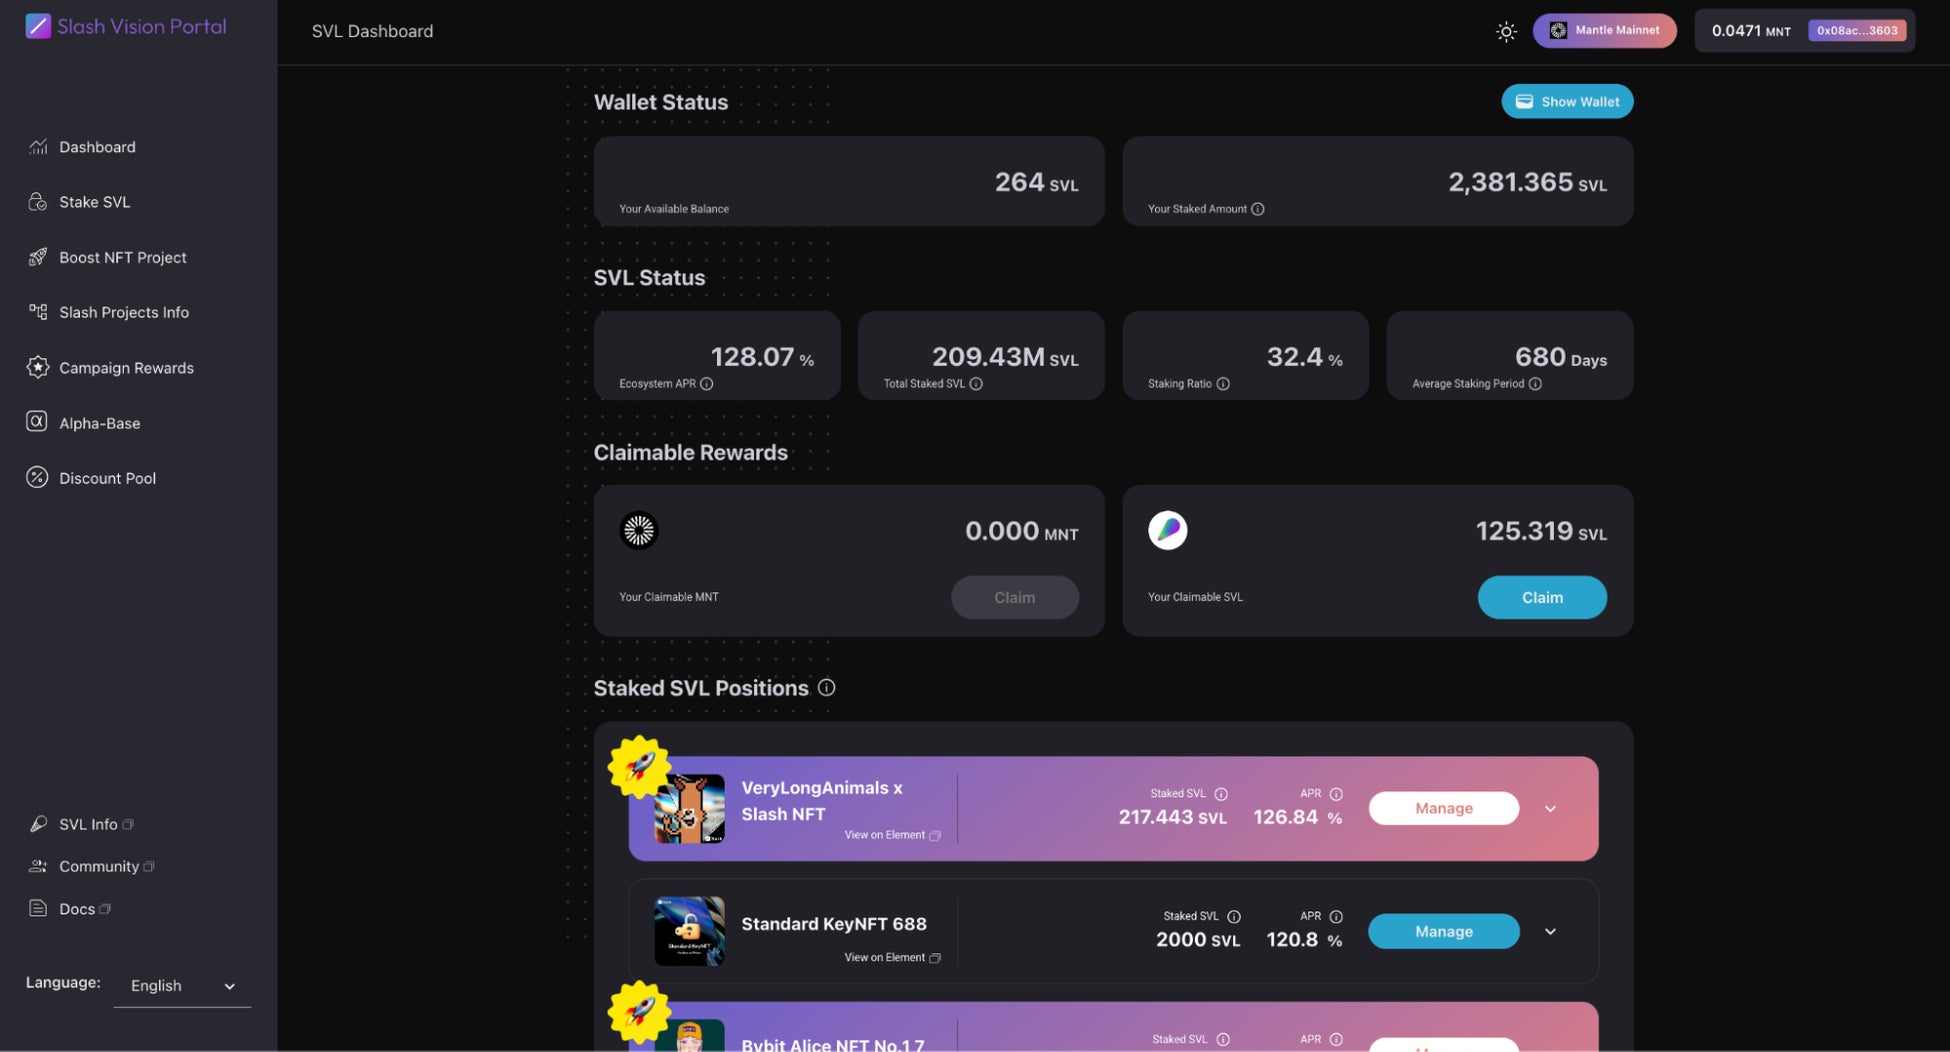Click the Bybit Alice NFT No.17 name

tap(833, 1044)
